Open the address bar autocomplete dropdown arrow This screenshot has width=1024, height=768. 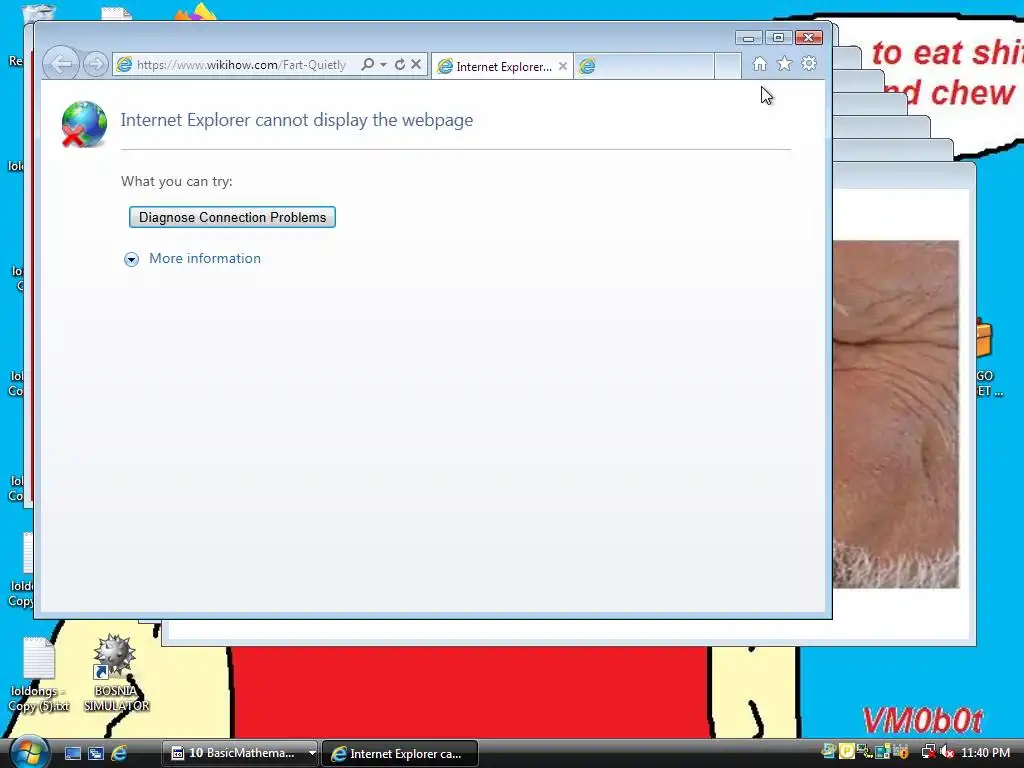tap(383, 65)
